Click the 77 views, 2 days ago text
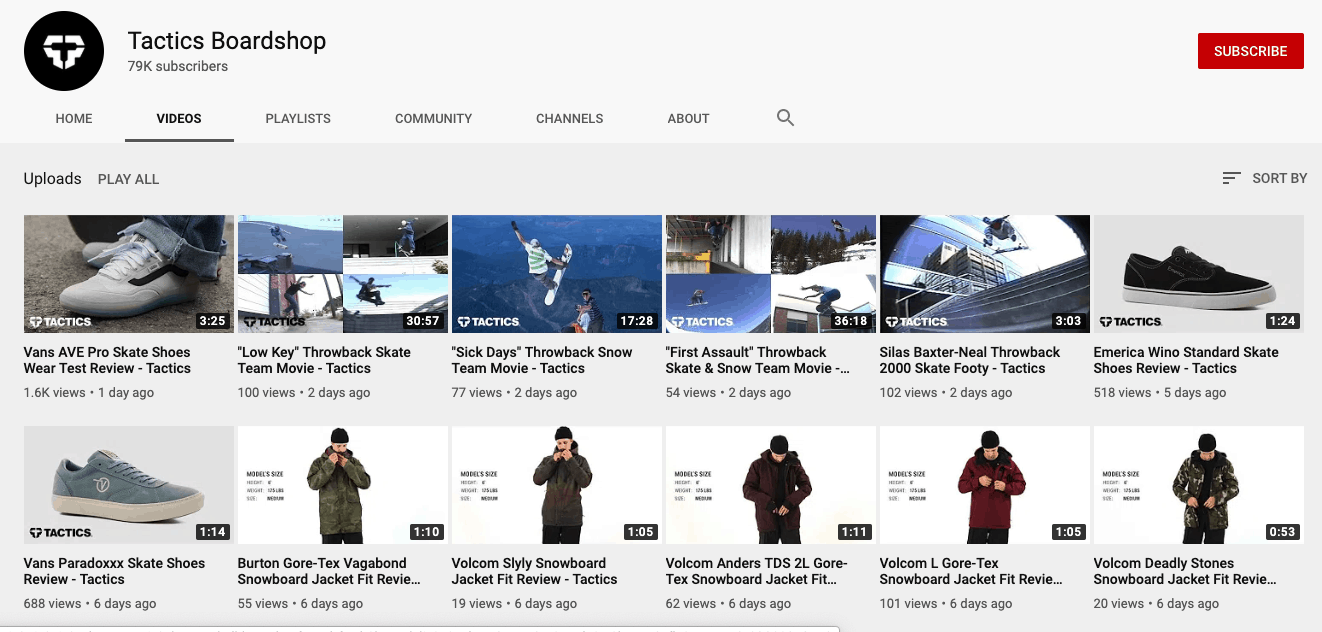Screen dimensions: 1322x632 tap(514, 393)
